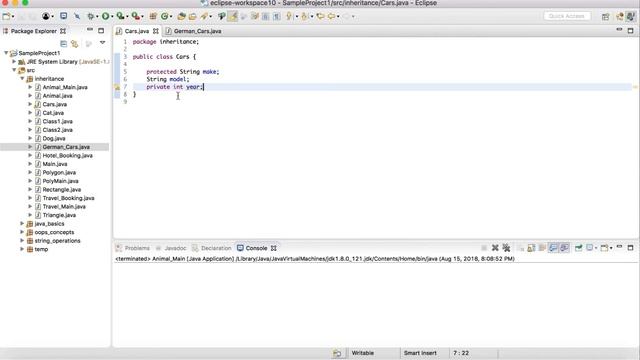Viewport: 640px width, 360px height.
Task: Click Remove Launch X icon in Console
Action: [x=495, y=248]
